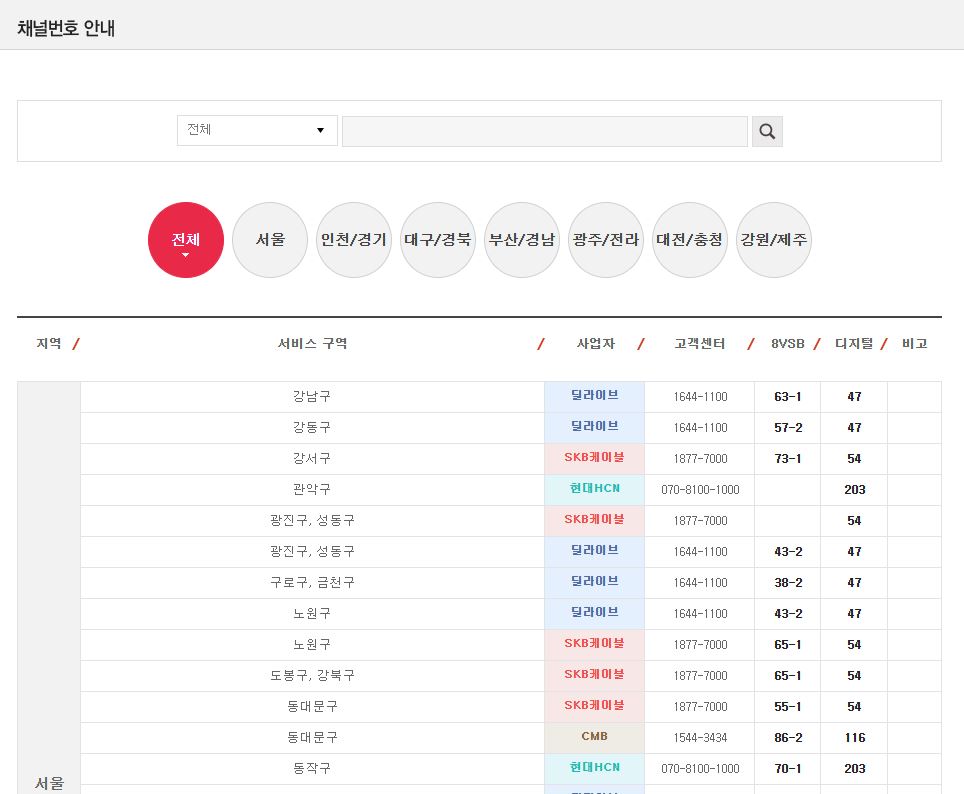The width and height of the screenshot is (964, 794).
Task: Click the sort icon beside 서비스 구역 header
Action: tap(541, 342)
